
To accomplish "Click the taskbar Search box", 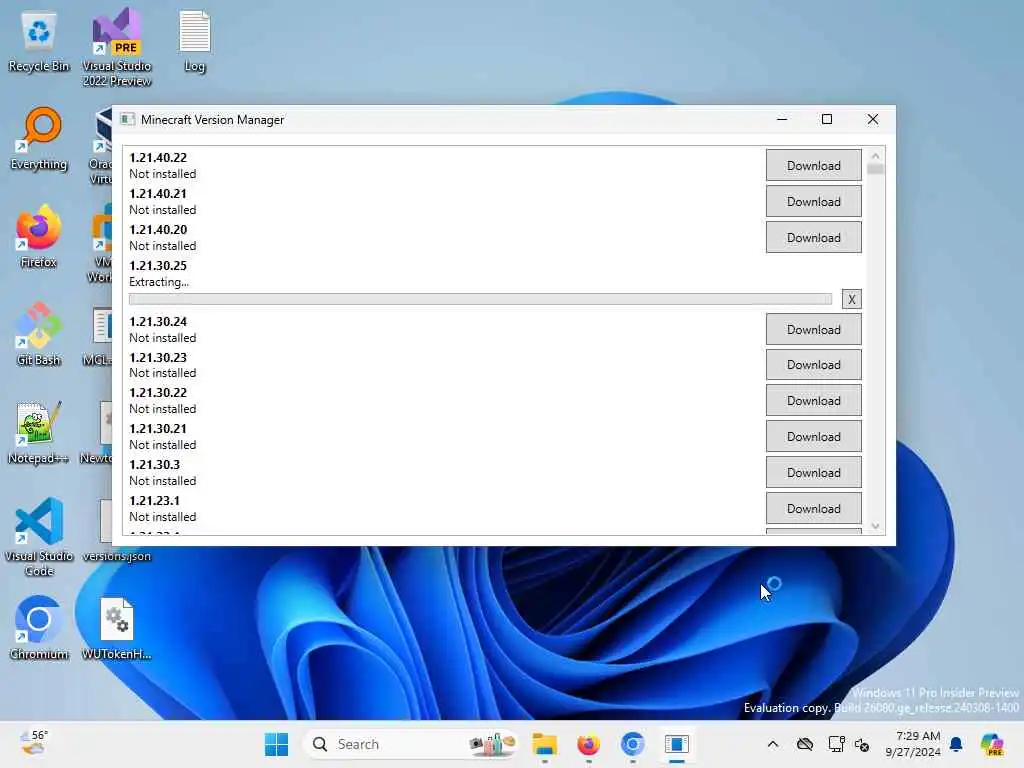I will 411,744.
